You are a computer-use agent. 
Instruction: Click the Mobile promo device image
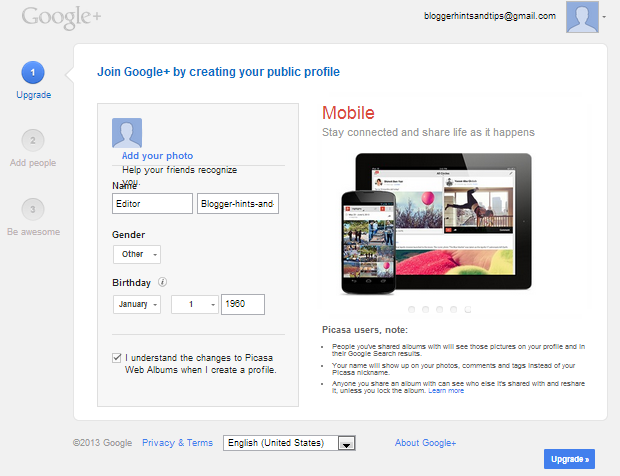pos(436,224)
